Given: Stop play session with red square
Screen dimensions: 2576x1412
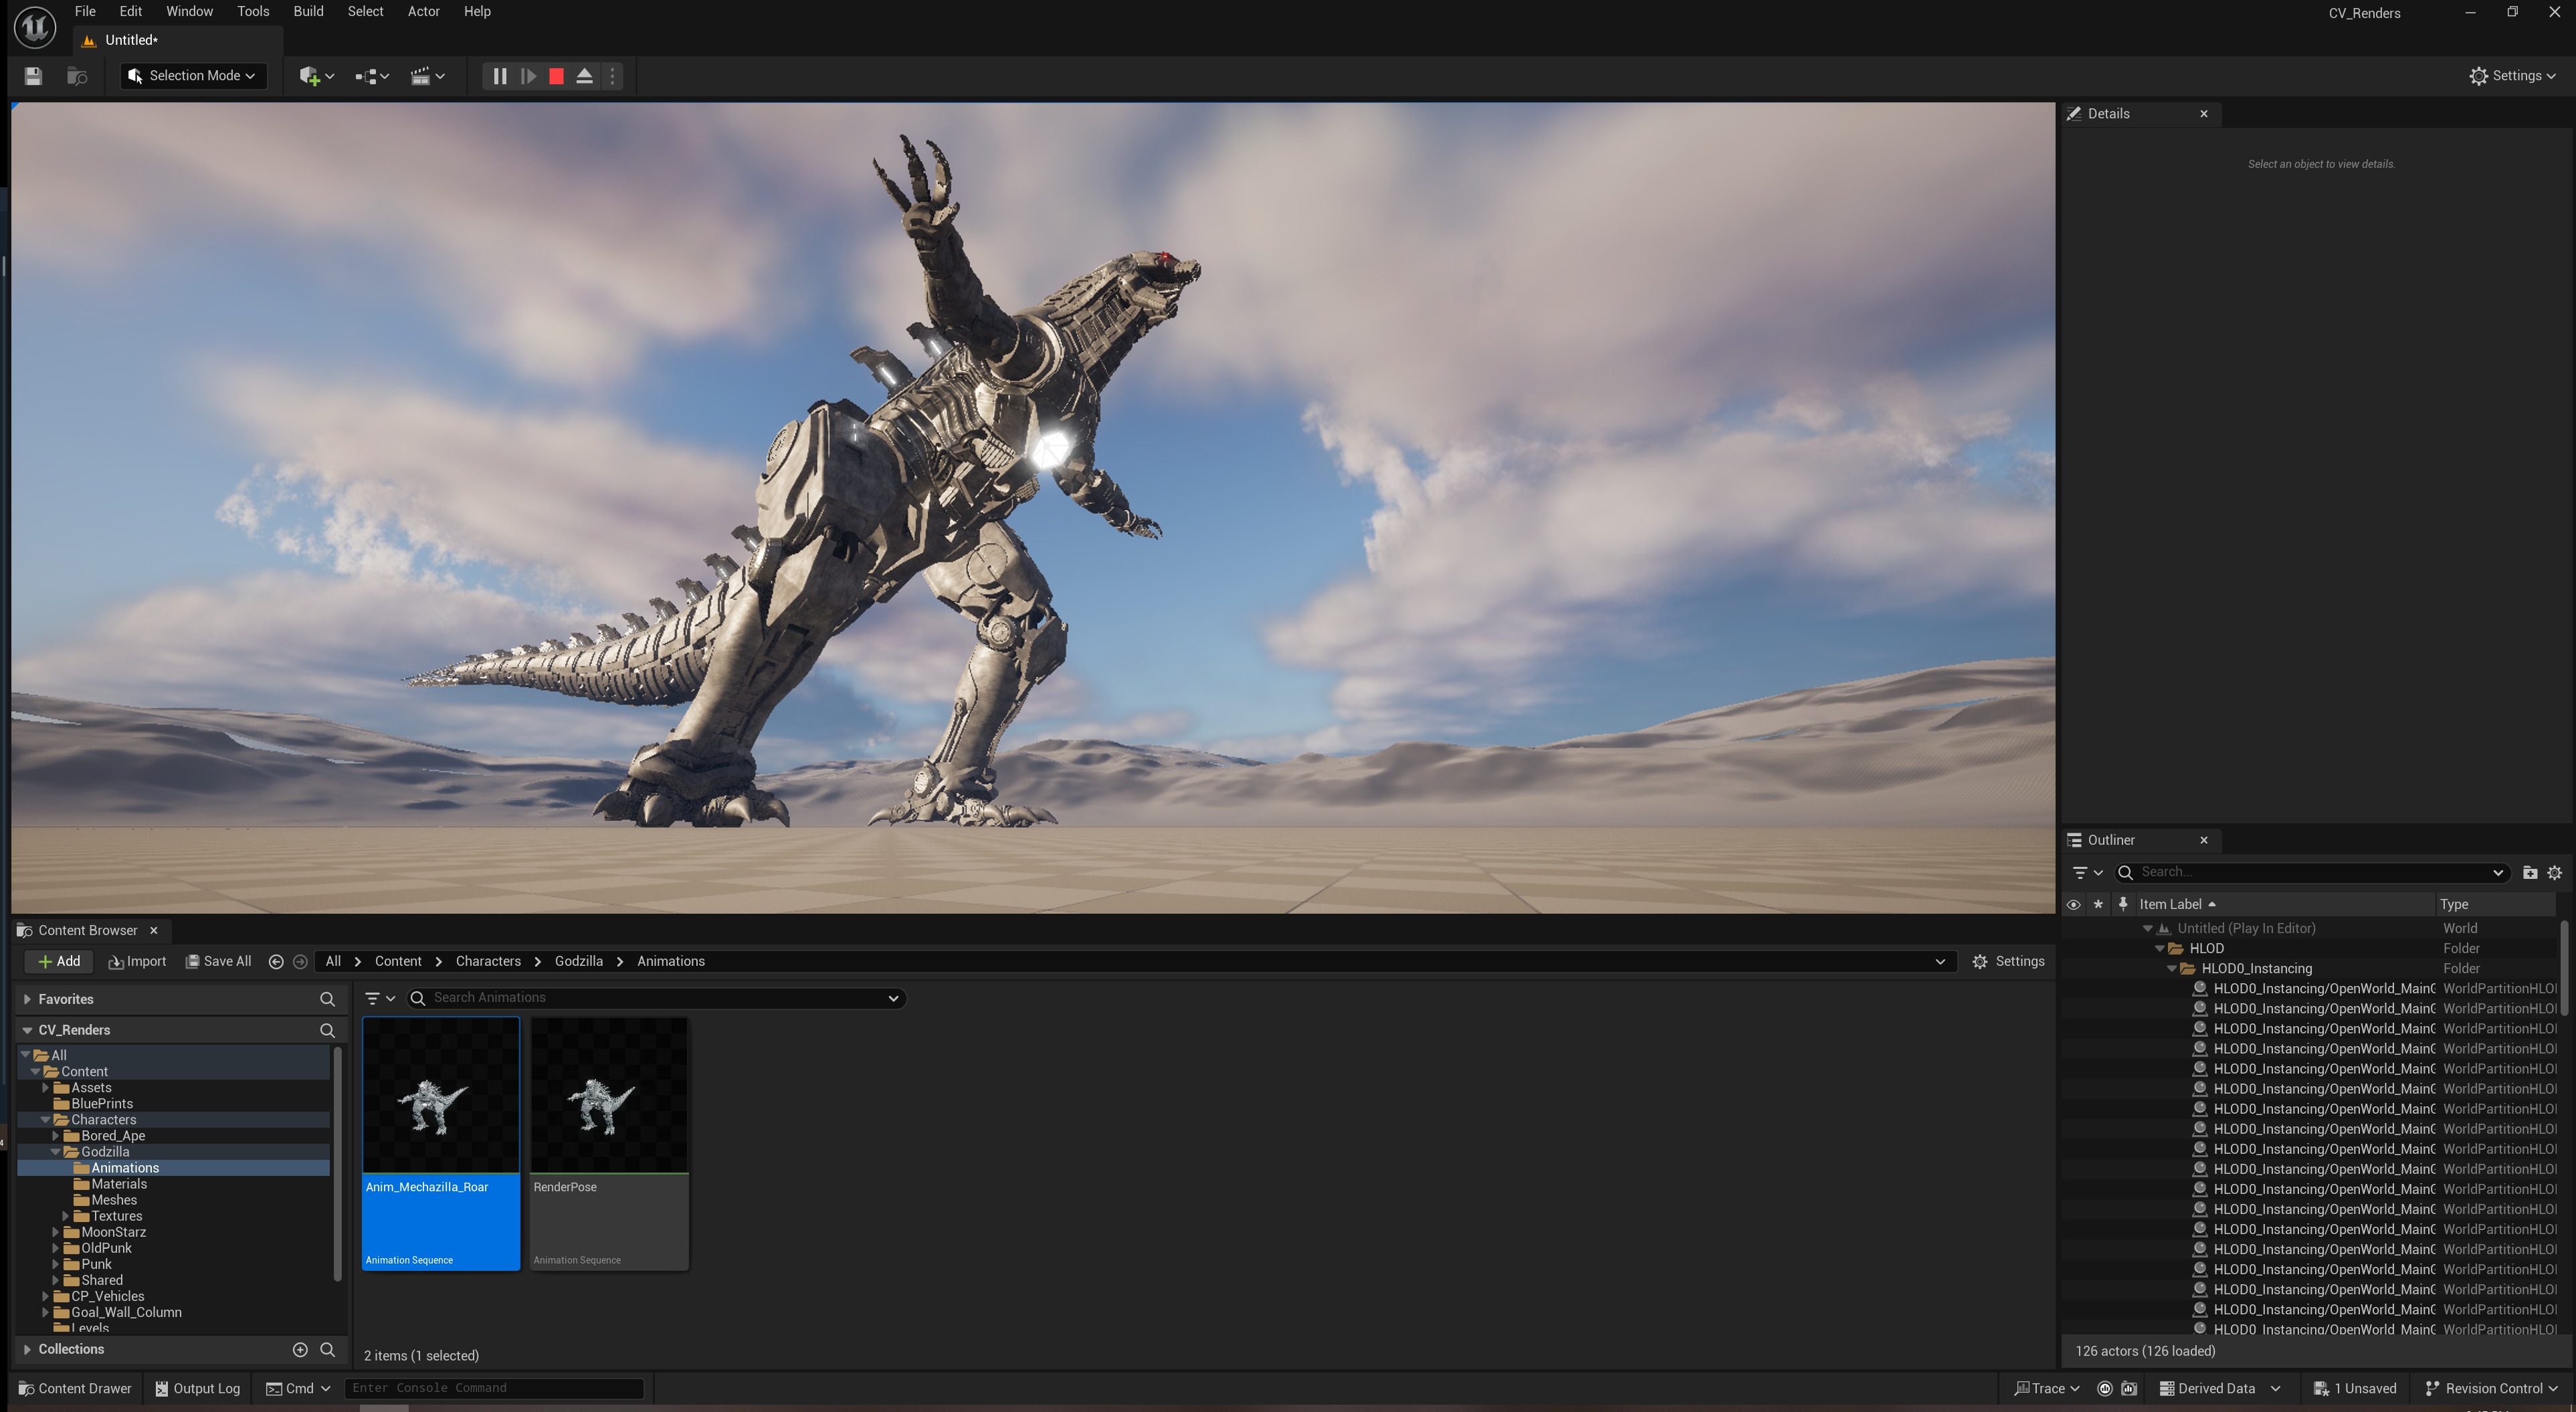Looking at the screenshot, I should 557,76.
